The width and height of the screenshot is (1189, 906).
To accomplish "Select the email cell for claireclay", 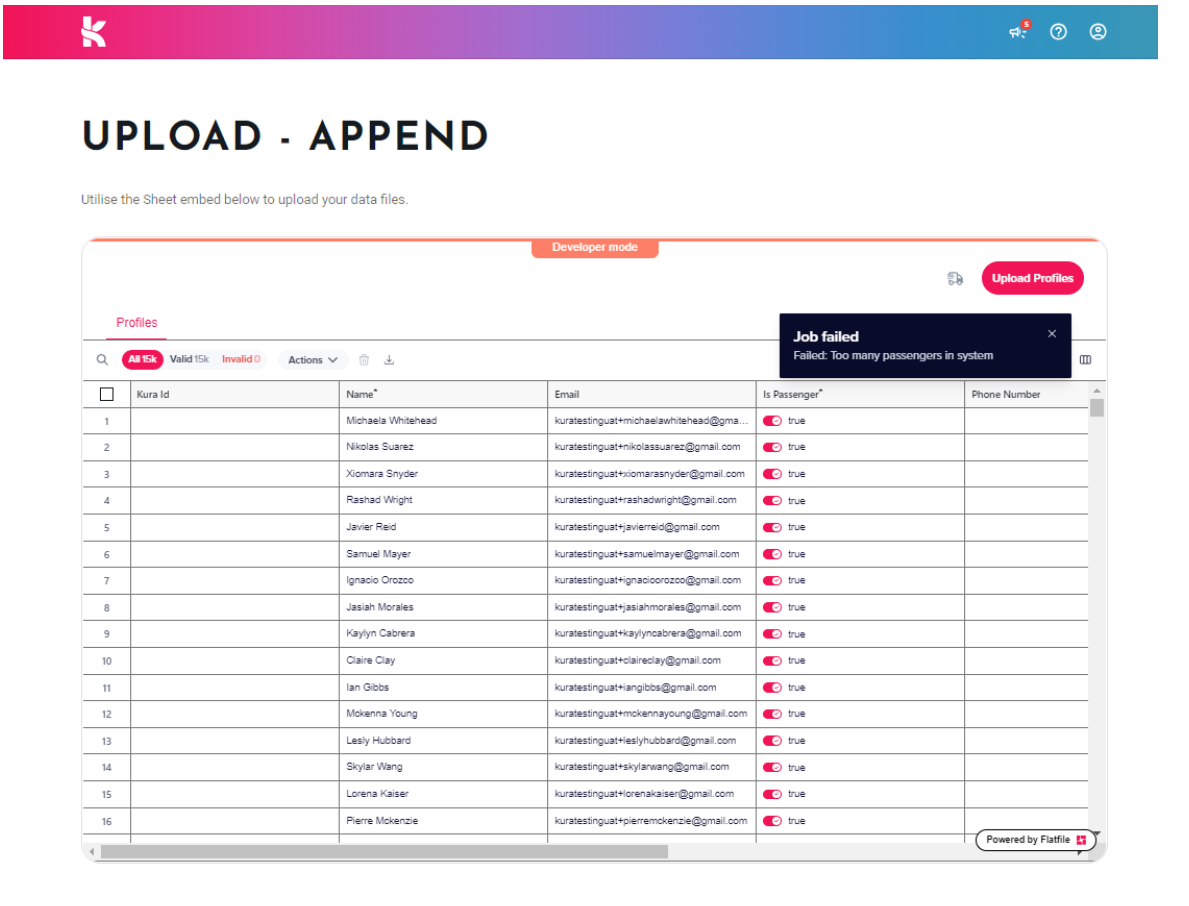I will (651, 660).
